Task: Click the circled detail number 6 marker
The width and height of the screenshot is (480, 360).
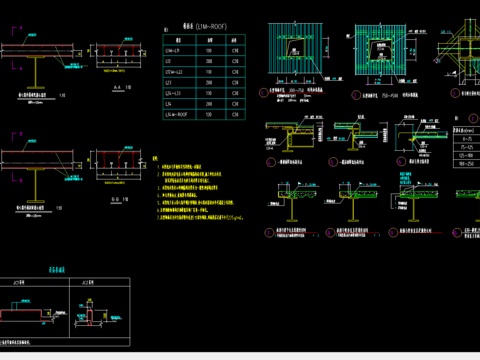Action: click(401, 162)
